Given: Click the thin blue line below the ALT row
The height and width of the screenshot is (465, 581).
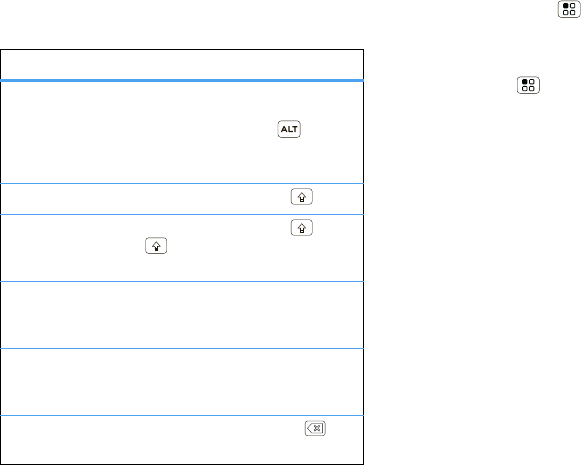Looking at the screenshot, I should (182, 183).
